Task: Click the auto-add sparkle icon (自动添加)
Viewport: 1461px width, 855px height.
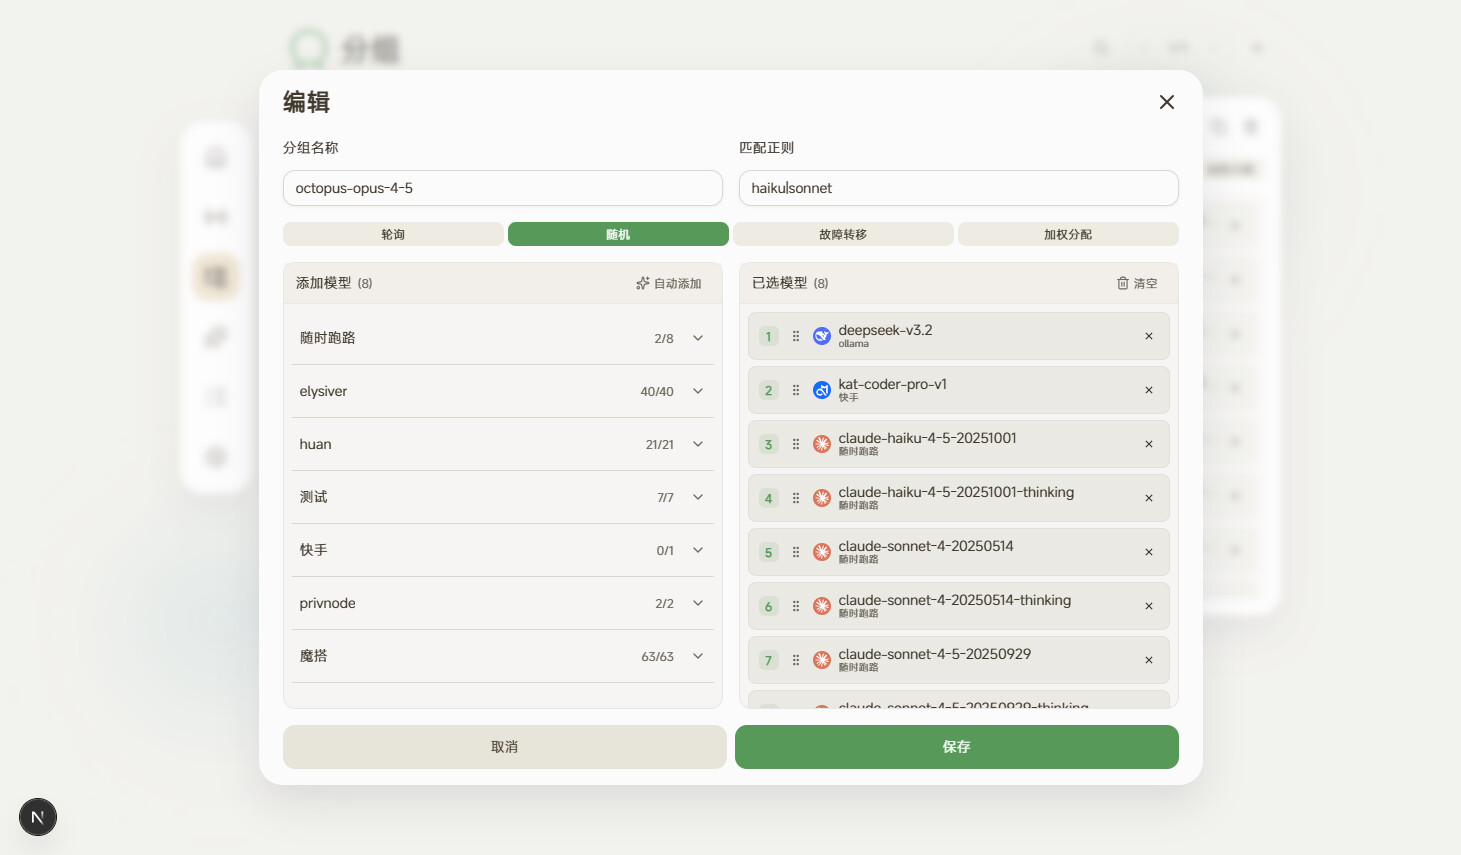Action: click(643, 284)
